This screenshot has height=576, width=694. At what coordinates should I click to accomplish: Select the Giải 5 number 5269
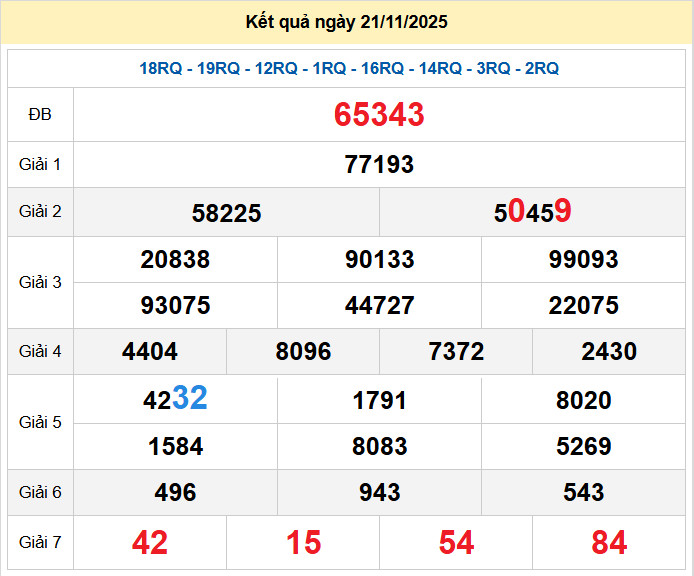pyautogui.click(x=583, y=446)
